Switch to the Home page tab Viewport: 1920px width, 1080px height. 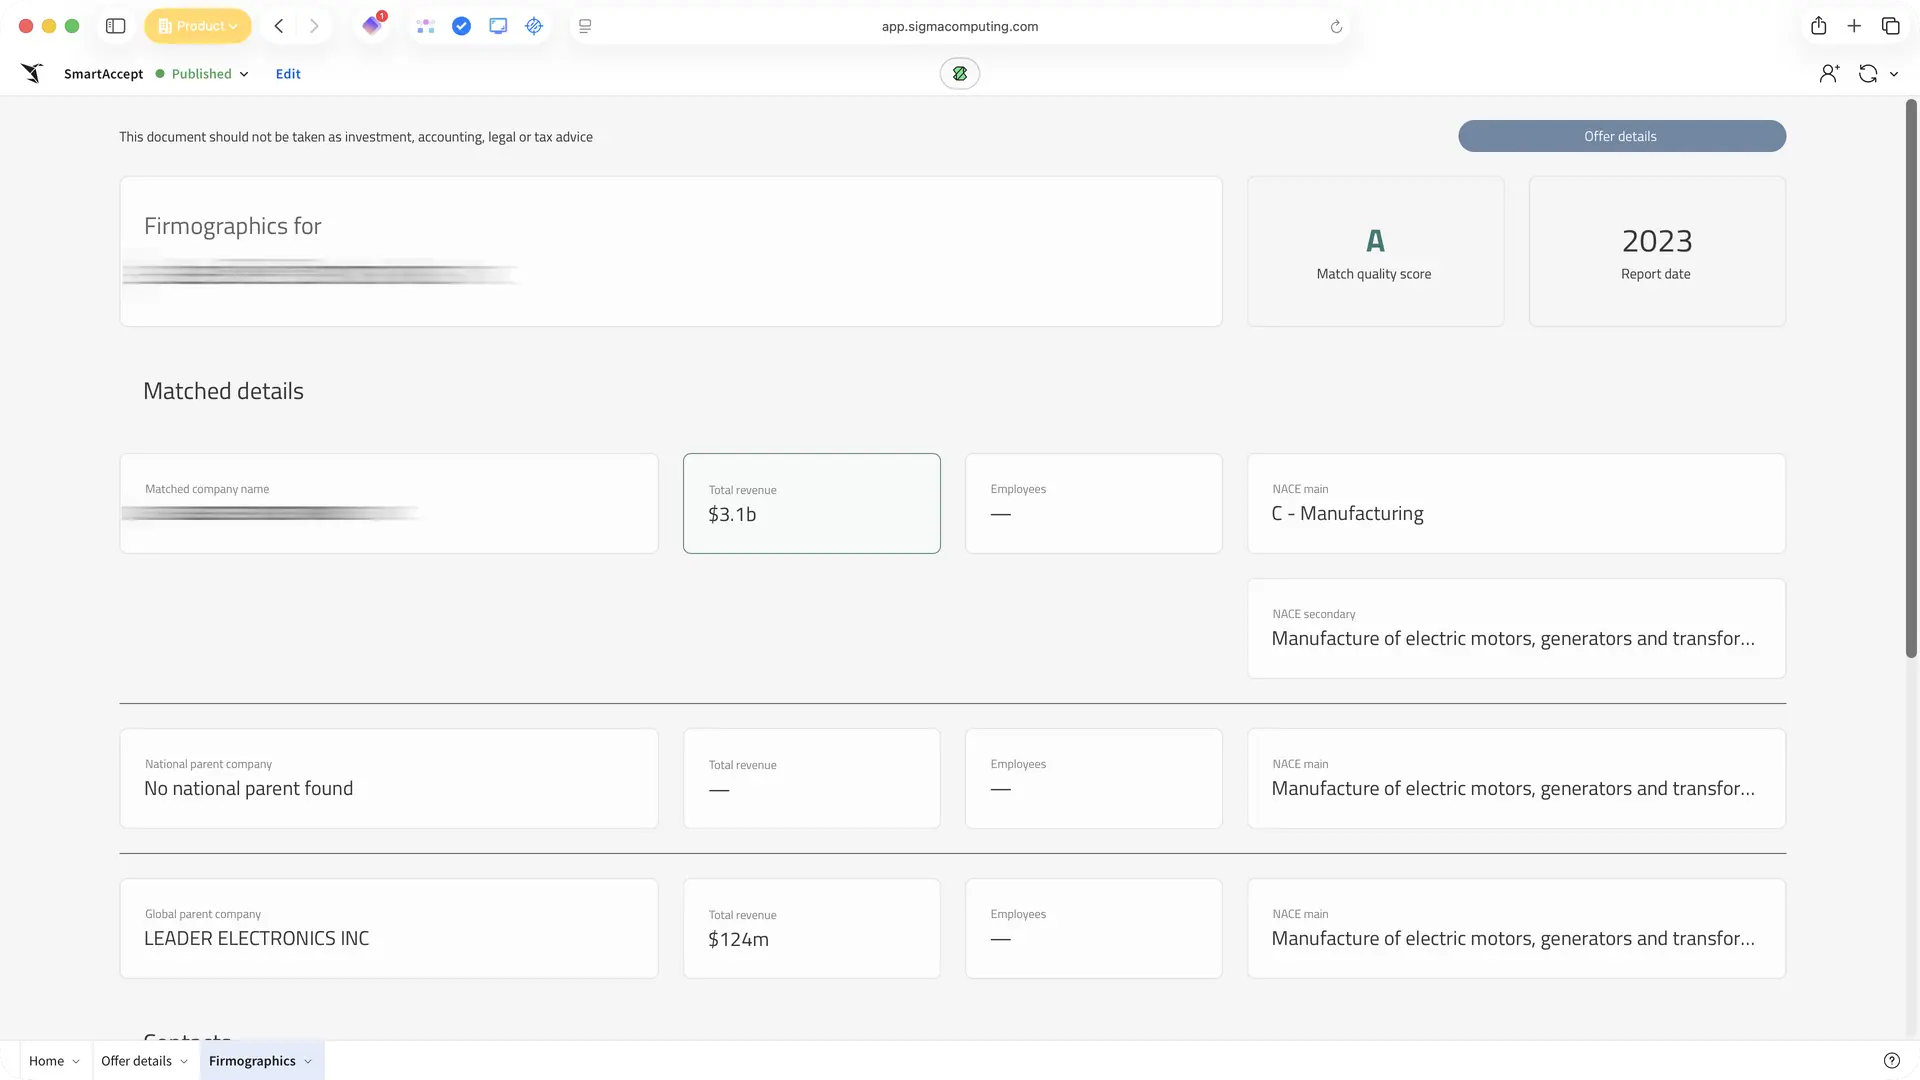pos(46,1061)
